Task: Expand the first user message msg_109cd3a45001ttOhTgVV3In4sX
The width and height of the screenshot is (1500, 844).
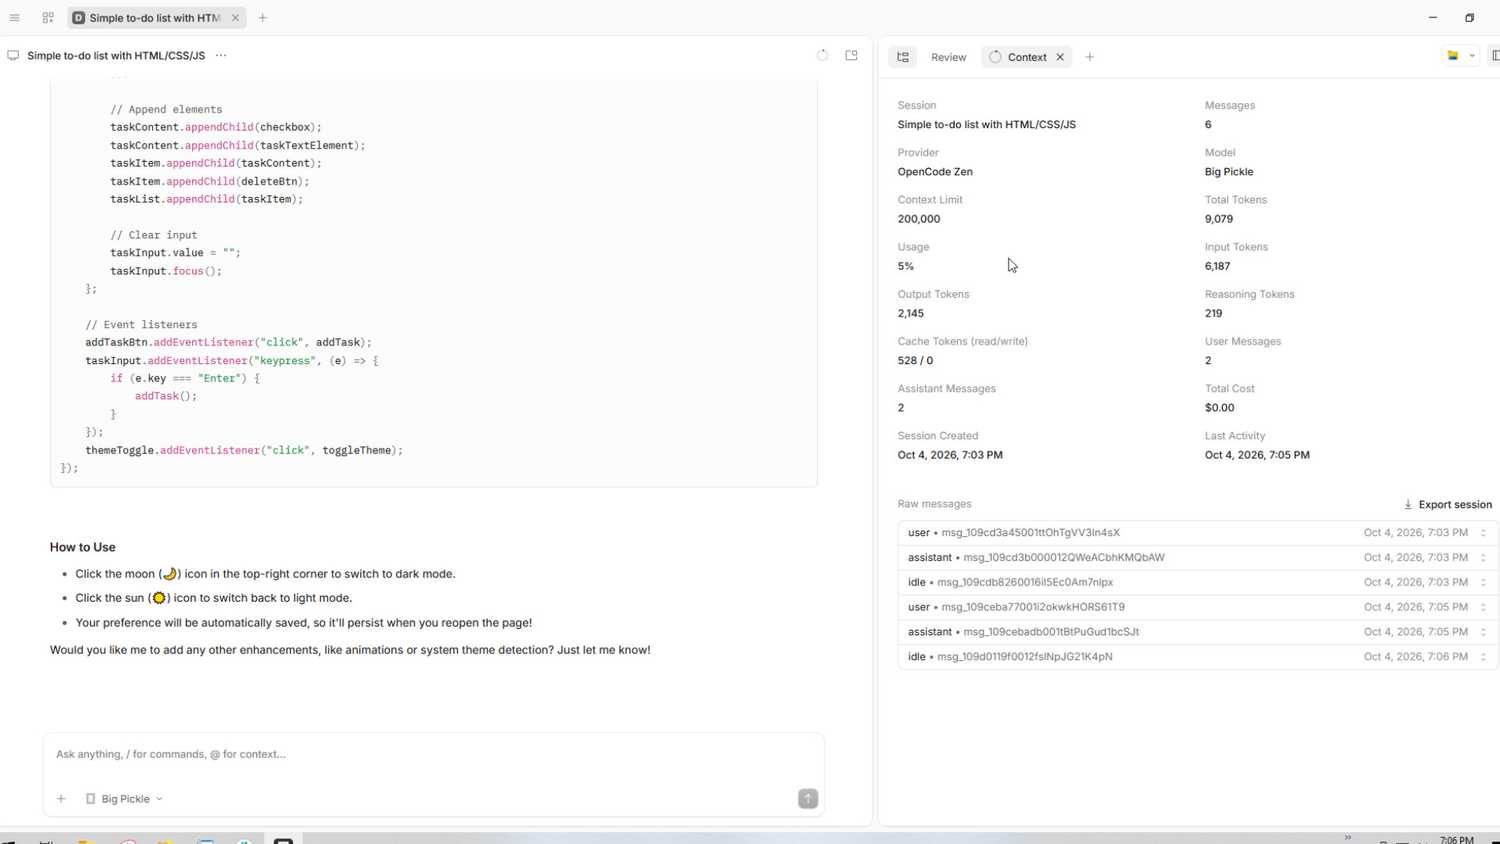Action: pos(1198,533)
